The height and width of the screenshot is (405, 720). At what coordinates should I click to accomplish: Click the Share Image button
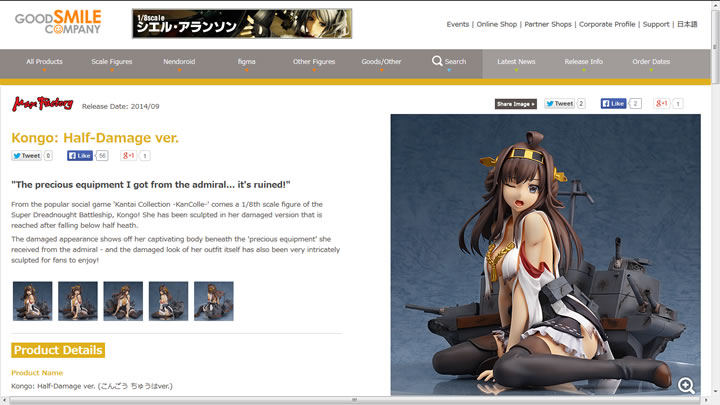(516, 104)
